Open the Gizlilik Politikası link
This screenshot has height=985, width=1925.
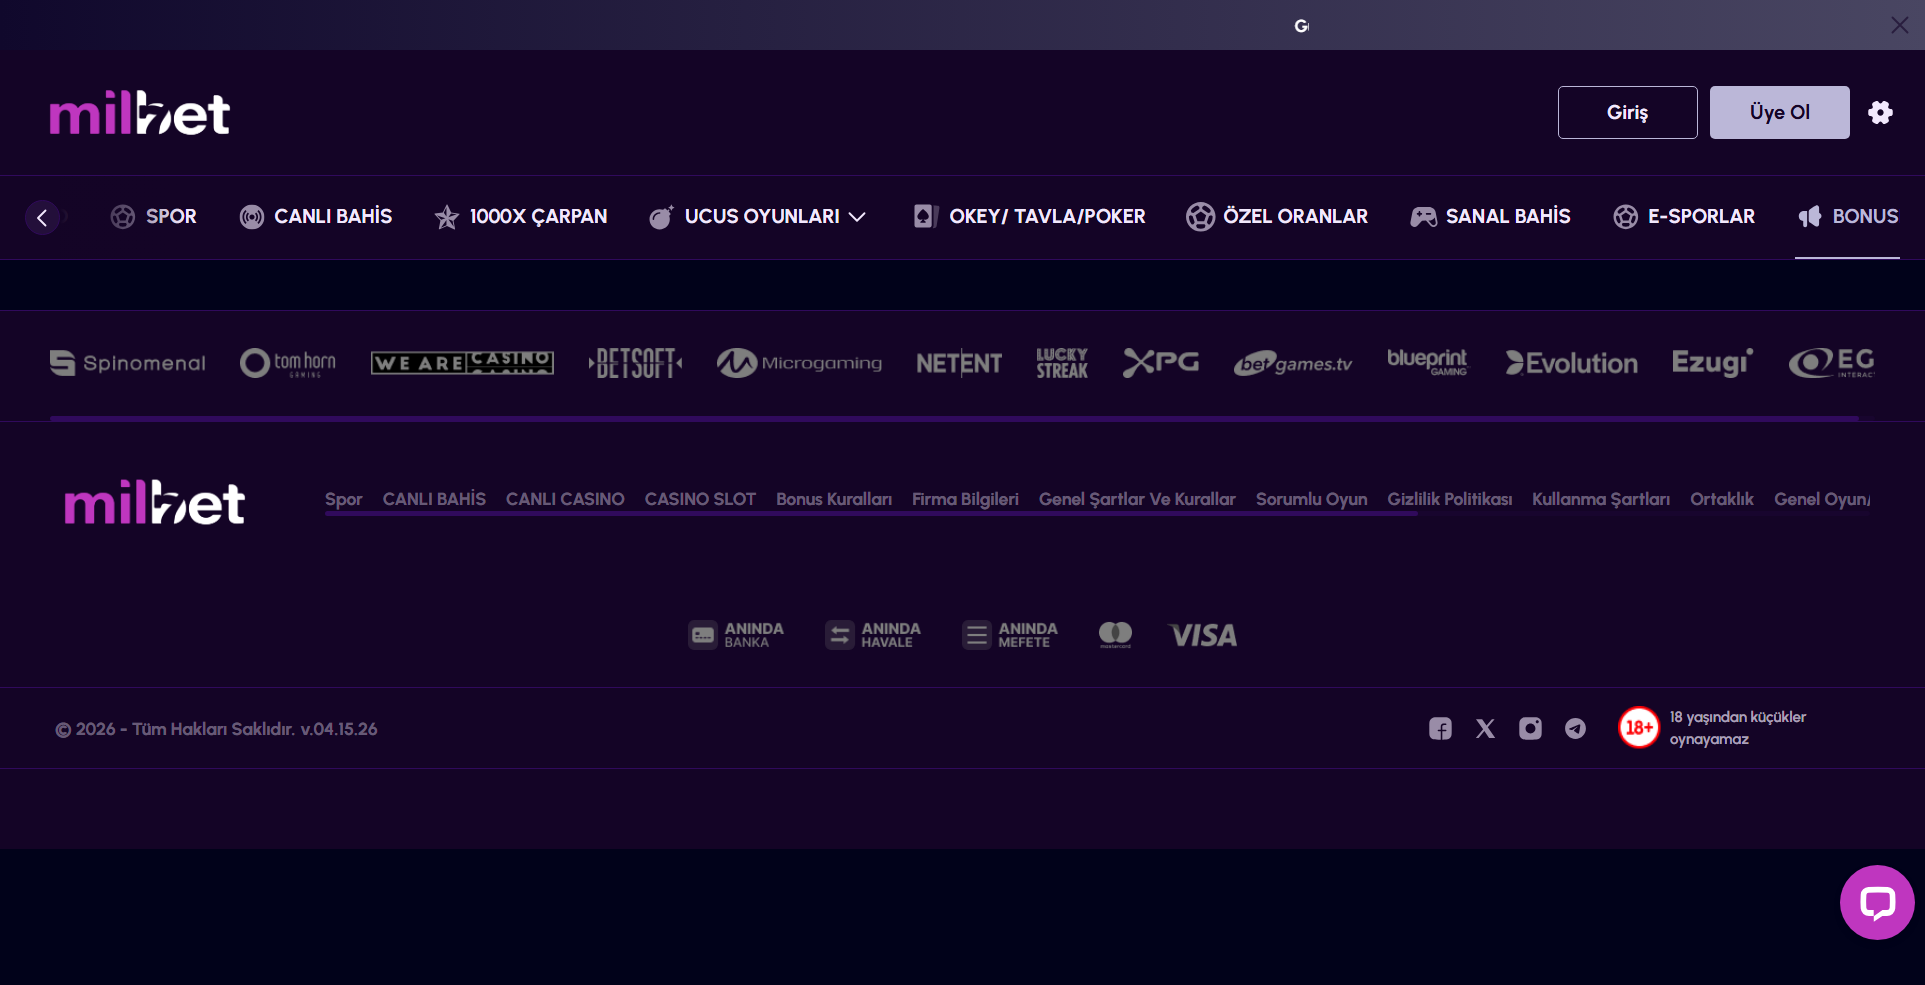(1449, 499)
